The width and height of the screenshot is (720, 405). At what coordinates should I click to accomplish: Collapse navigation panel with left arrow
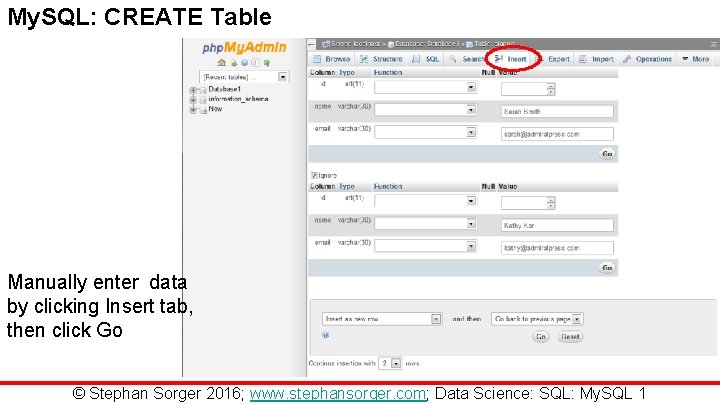312,44
